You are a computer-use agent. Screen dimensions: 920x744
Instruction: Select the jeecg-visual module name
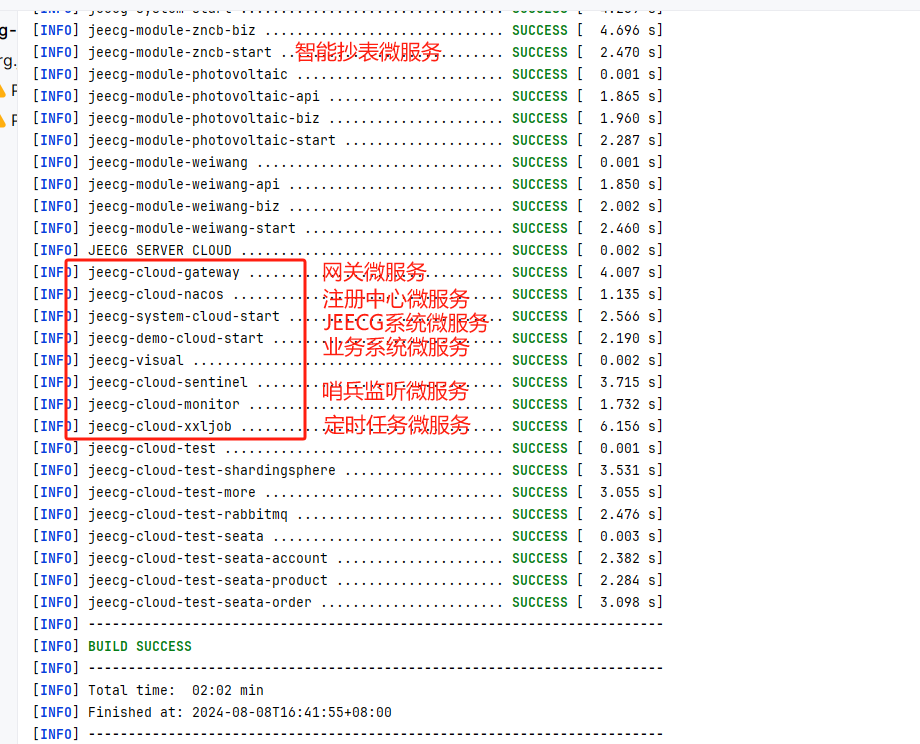coord(136,360)
